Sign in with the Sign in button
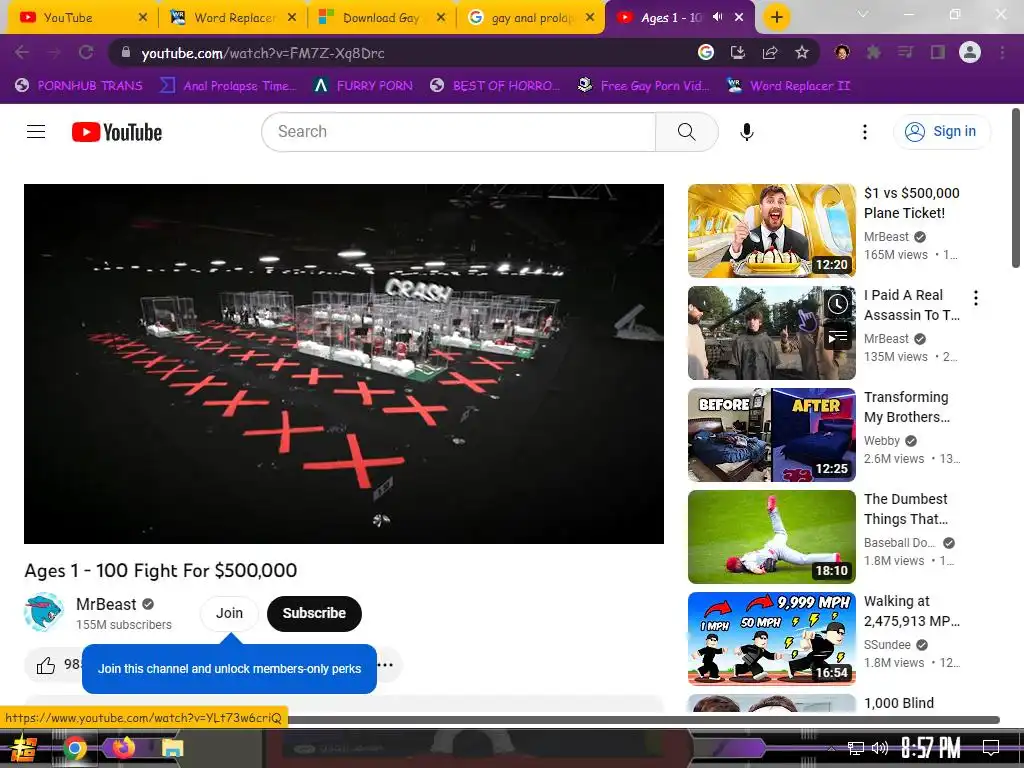The width and height of the screenshot is (1024, 768). pyautogui.click(x=941, y=131)
